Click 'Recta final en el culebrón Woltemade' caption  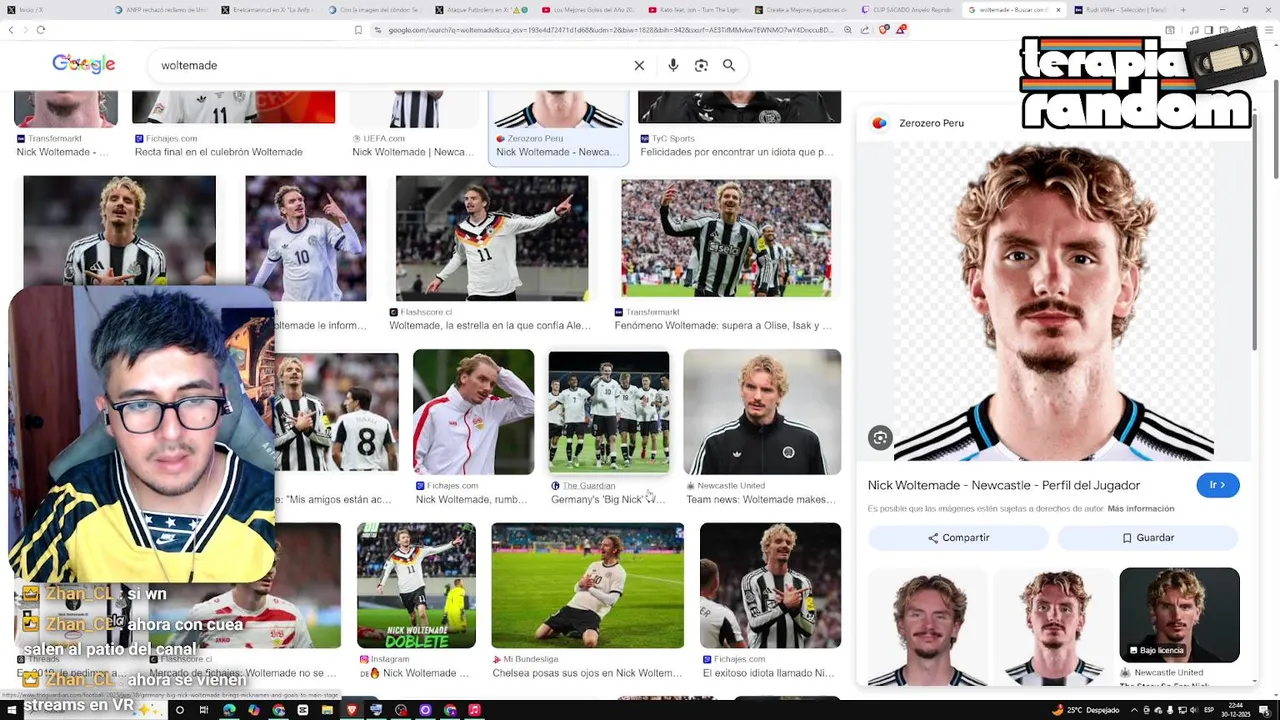(x=218, y=152)
